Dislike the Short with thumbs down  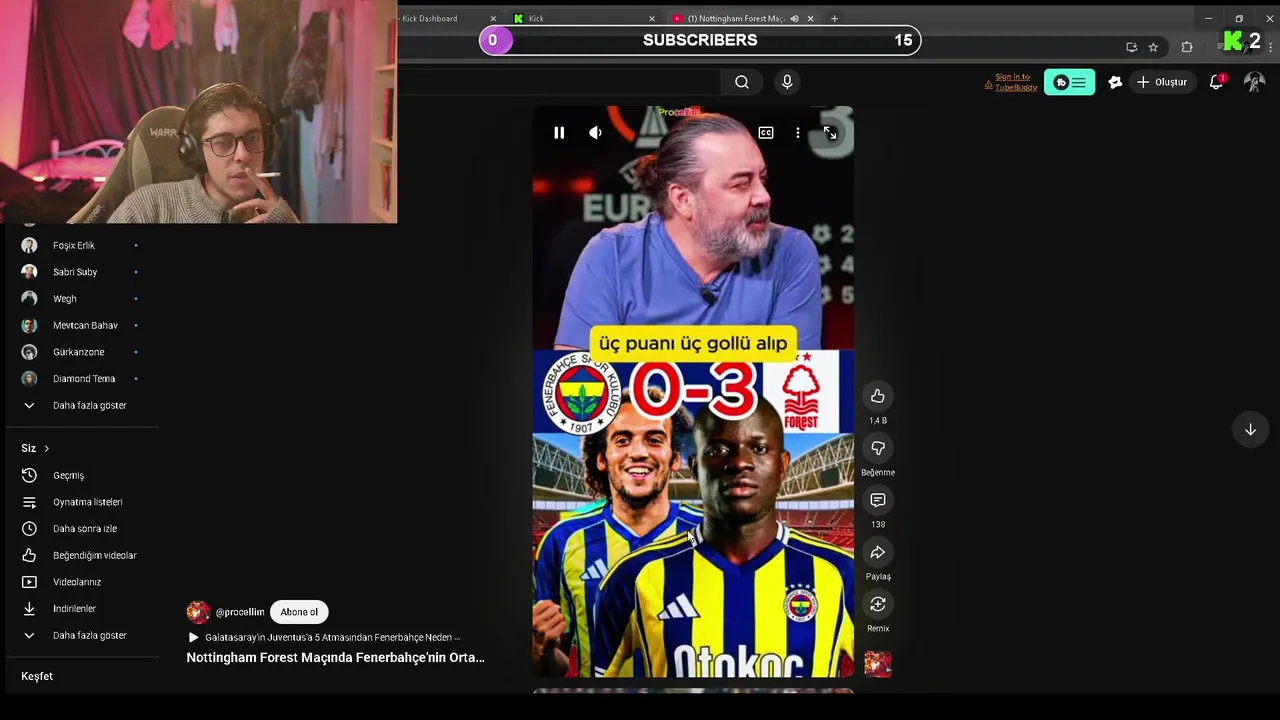pyautogui.click(x=877, y=448)
